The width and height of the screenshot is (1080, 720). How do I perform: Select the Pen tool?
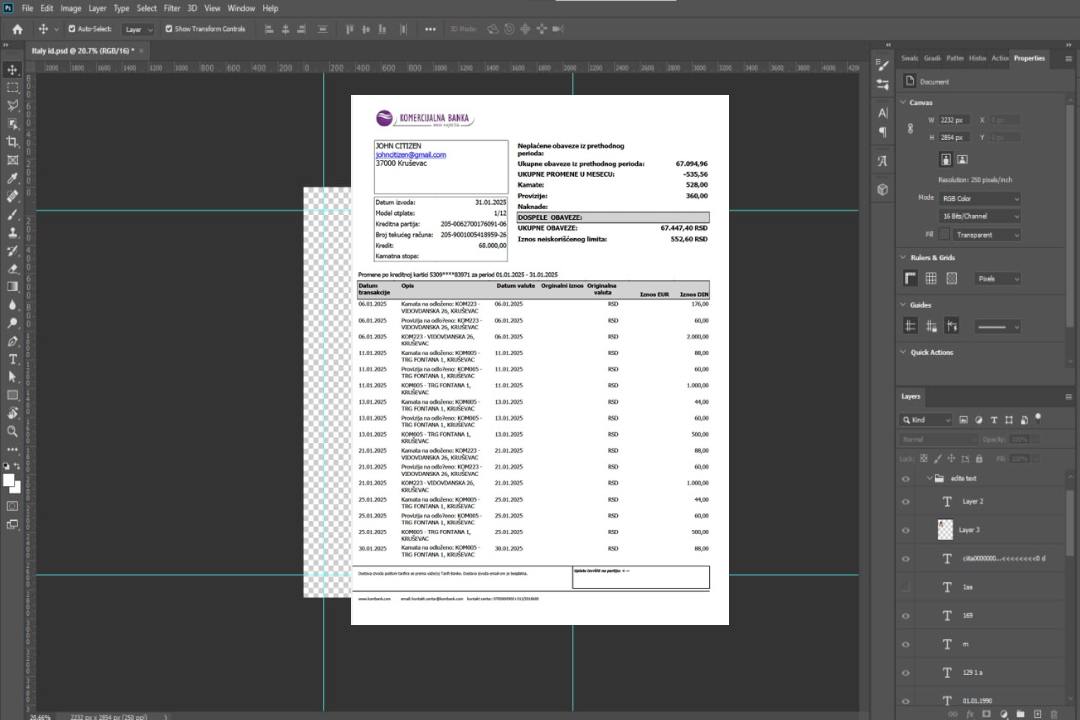12,341
